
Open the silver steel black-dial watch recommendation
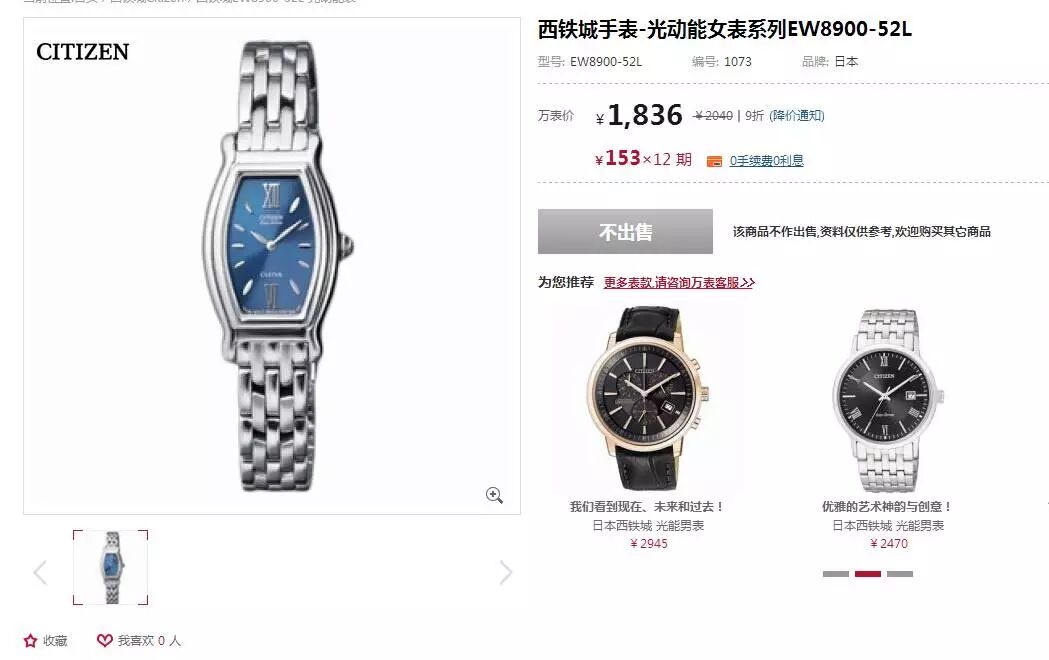click(x=888, y=400)
